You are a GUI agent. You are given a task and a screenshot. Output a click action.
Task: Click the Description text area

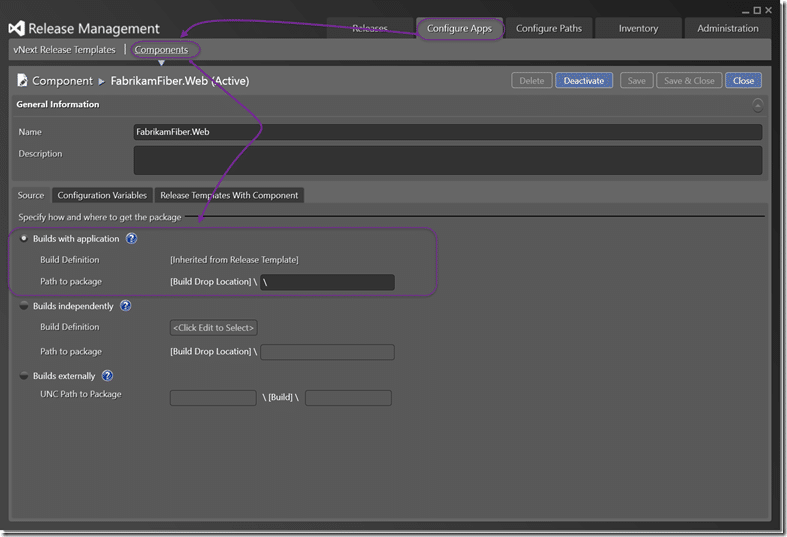448,161
